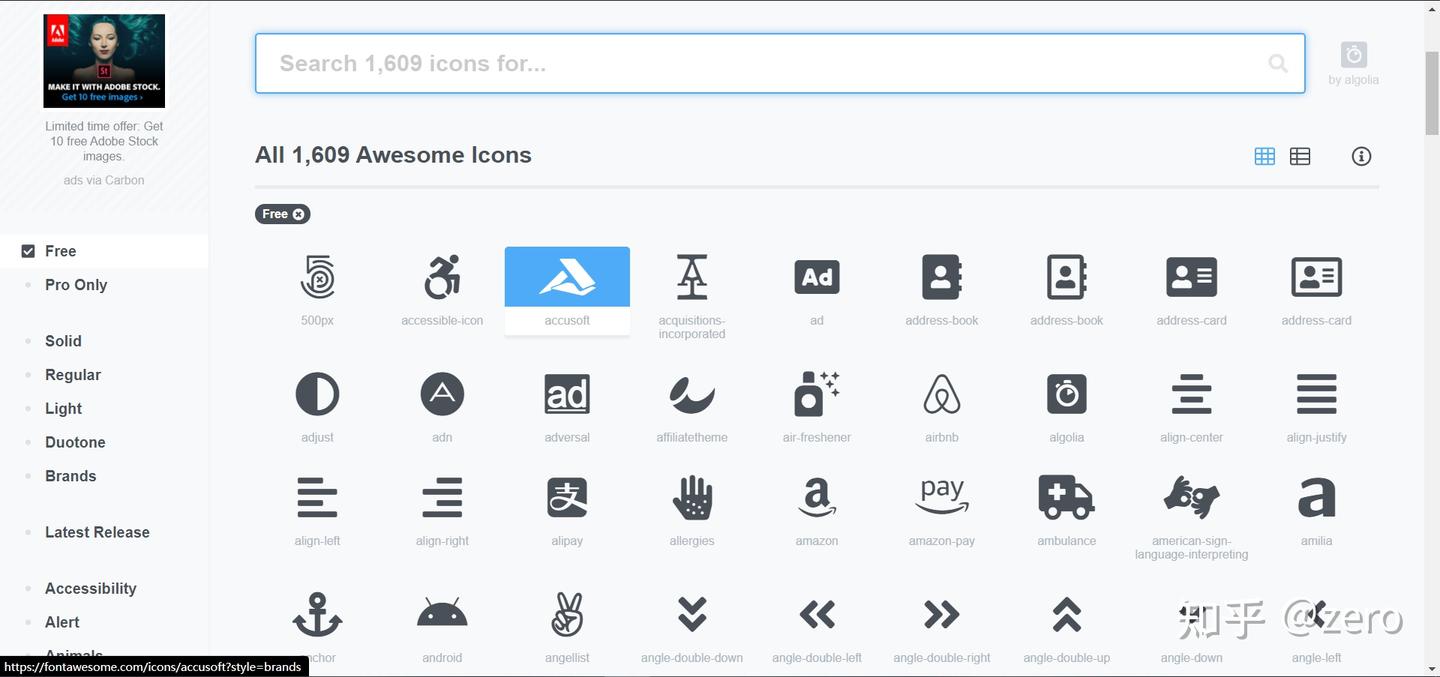Select the Accessibility category
The width and height of the screenshot is (1440, 677).
(x=90, y=589)
